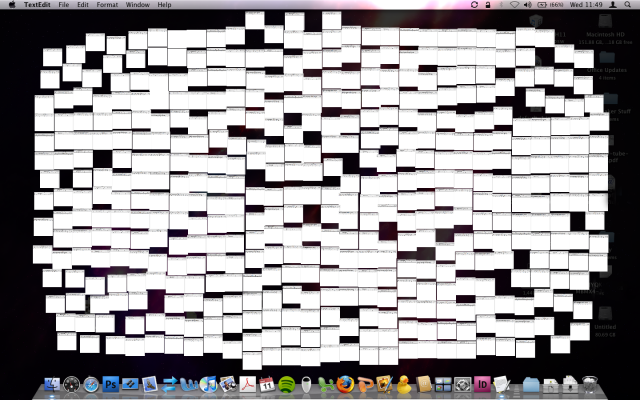Click the sync status icon in menu bar
640x400 pixels.
(x=474, y=5)
